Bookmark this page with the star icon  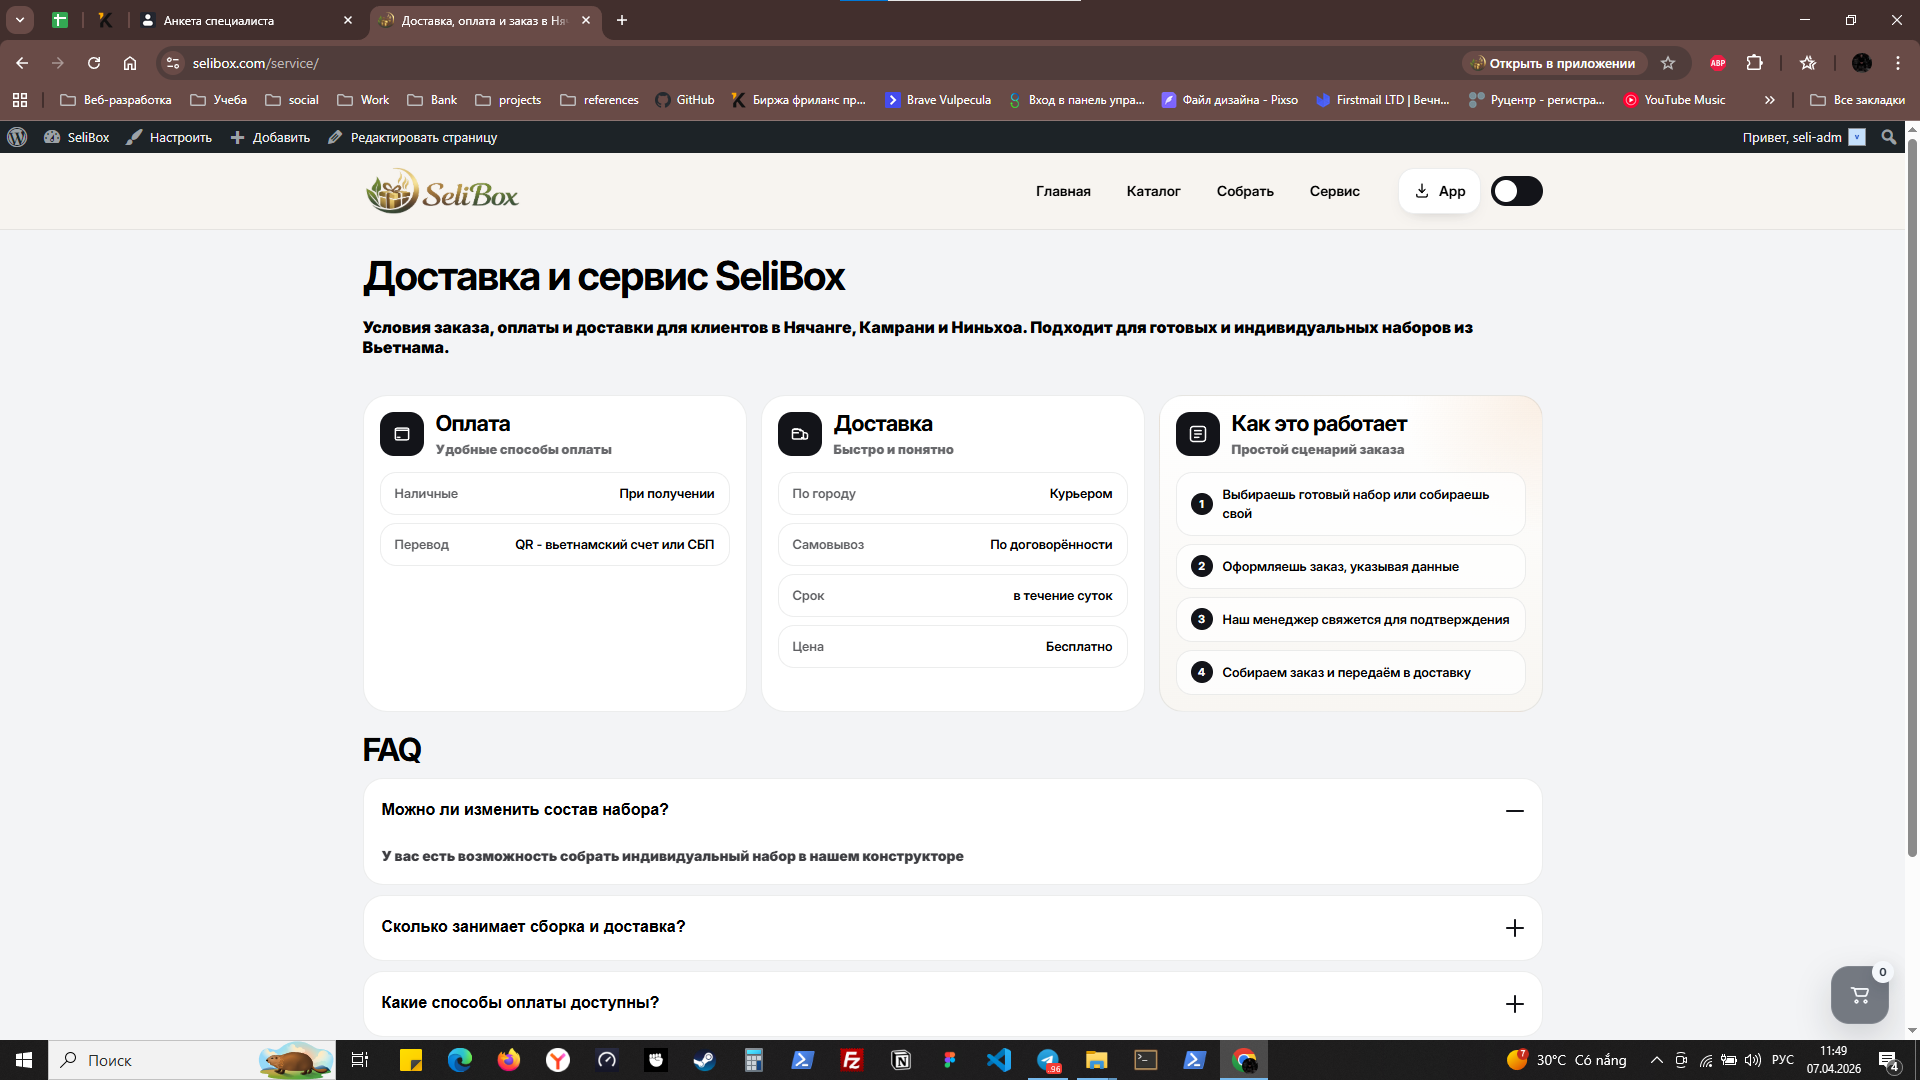[x=1668, y=63]
